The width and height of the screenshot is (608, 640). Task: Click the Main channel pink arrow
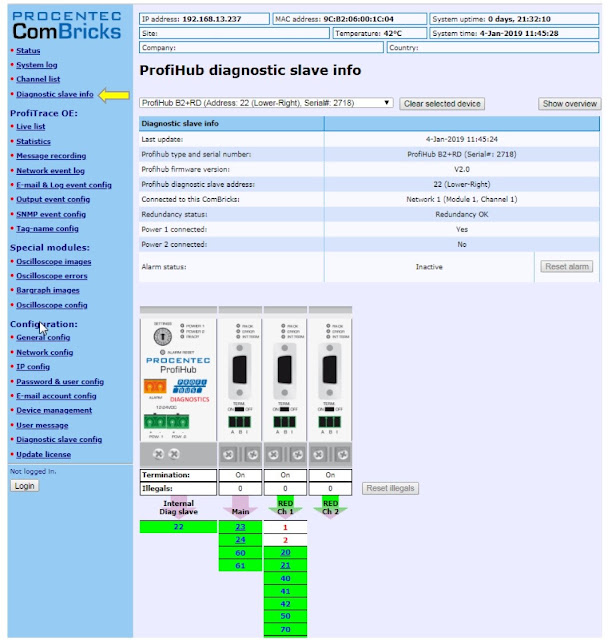[x=240, y=507]
